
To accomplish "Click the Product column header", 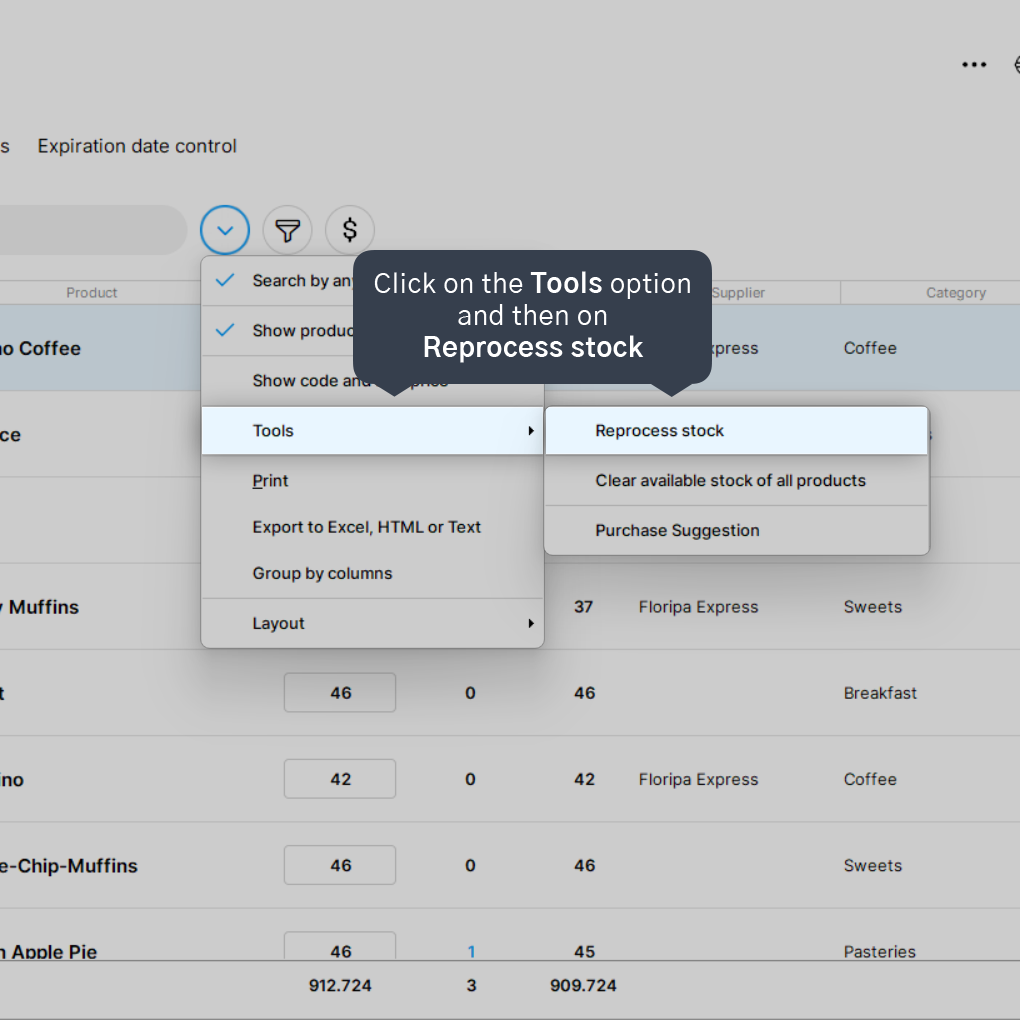I will (92, 293).
